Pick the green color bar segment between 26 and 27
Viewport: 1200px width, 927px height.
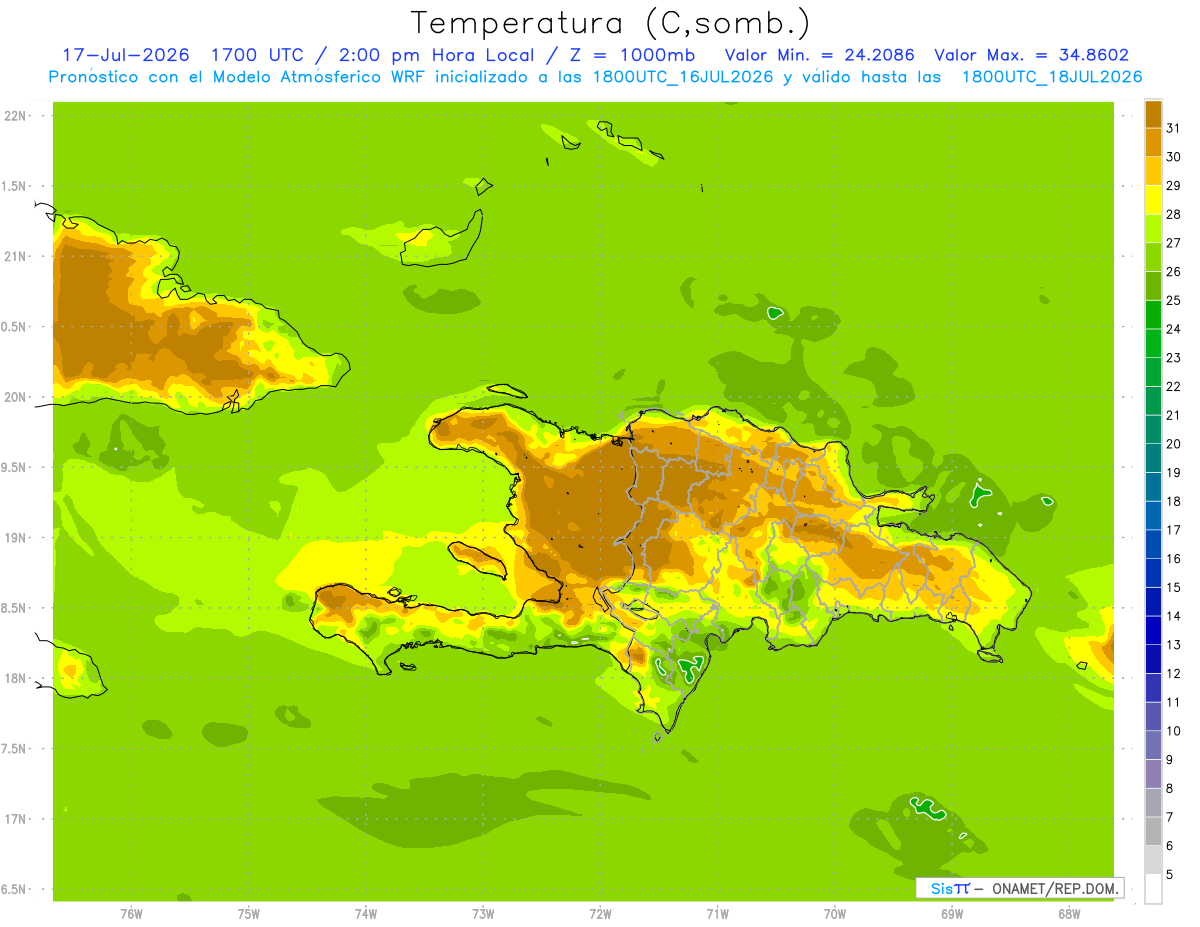click(1153, 257)
